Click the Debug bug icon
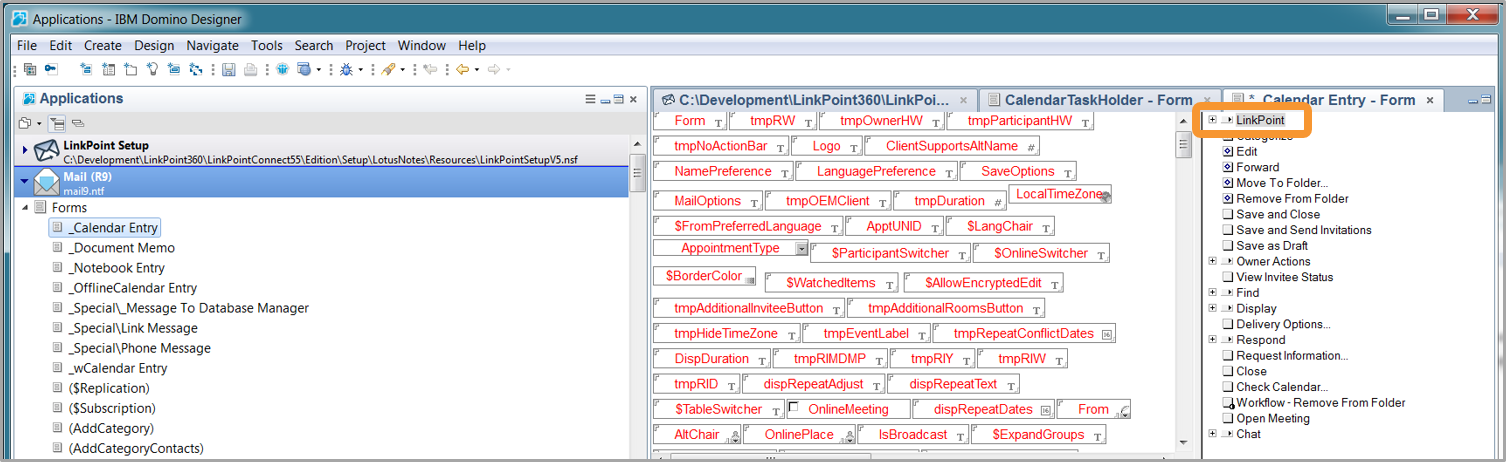Viewport: 1506px width, 462px height. click(x=346, y=69)
